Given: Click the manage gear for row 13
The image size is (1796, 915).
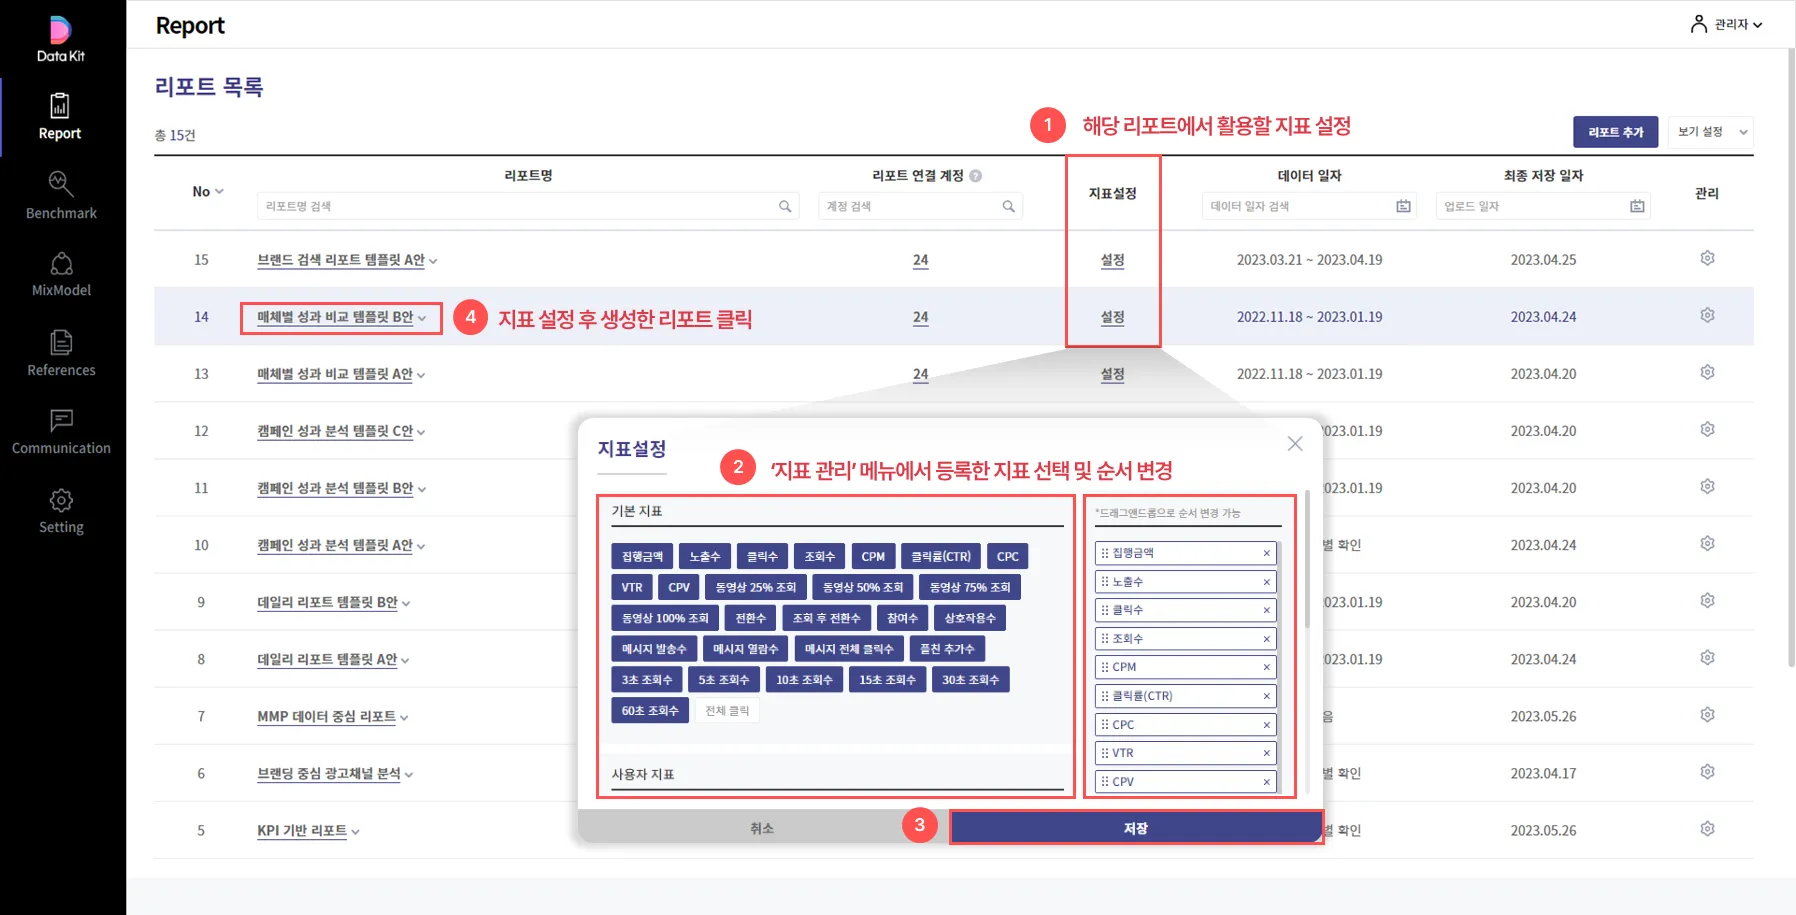Looking at the screenshot, I should [1707, 372].
